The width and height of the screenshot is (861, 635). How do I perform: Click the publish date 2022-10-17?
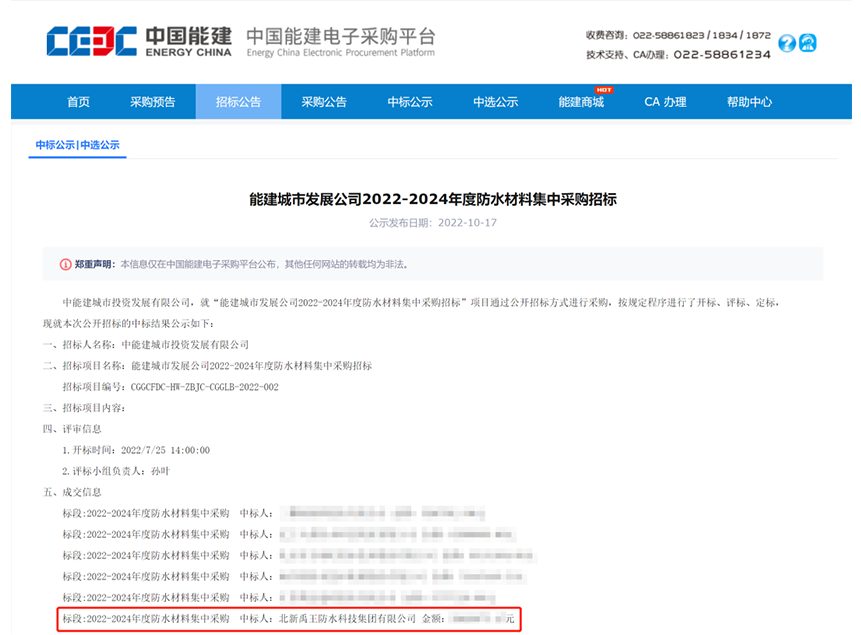(x=467, y=223)
